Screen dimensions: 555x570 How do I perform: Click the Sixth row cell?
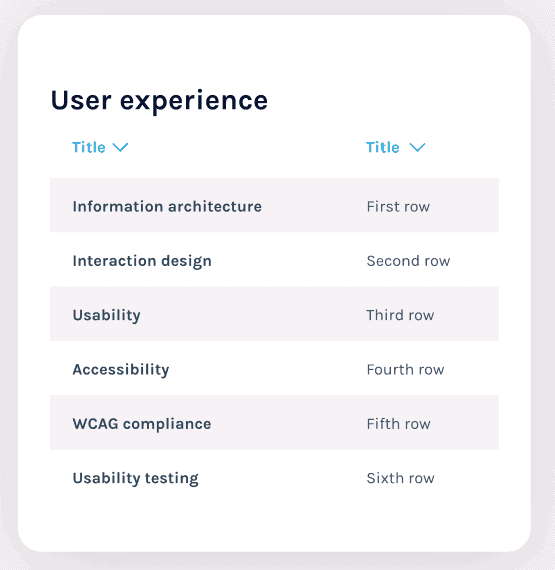coord(400,478)
